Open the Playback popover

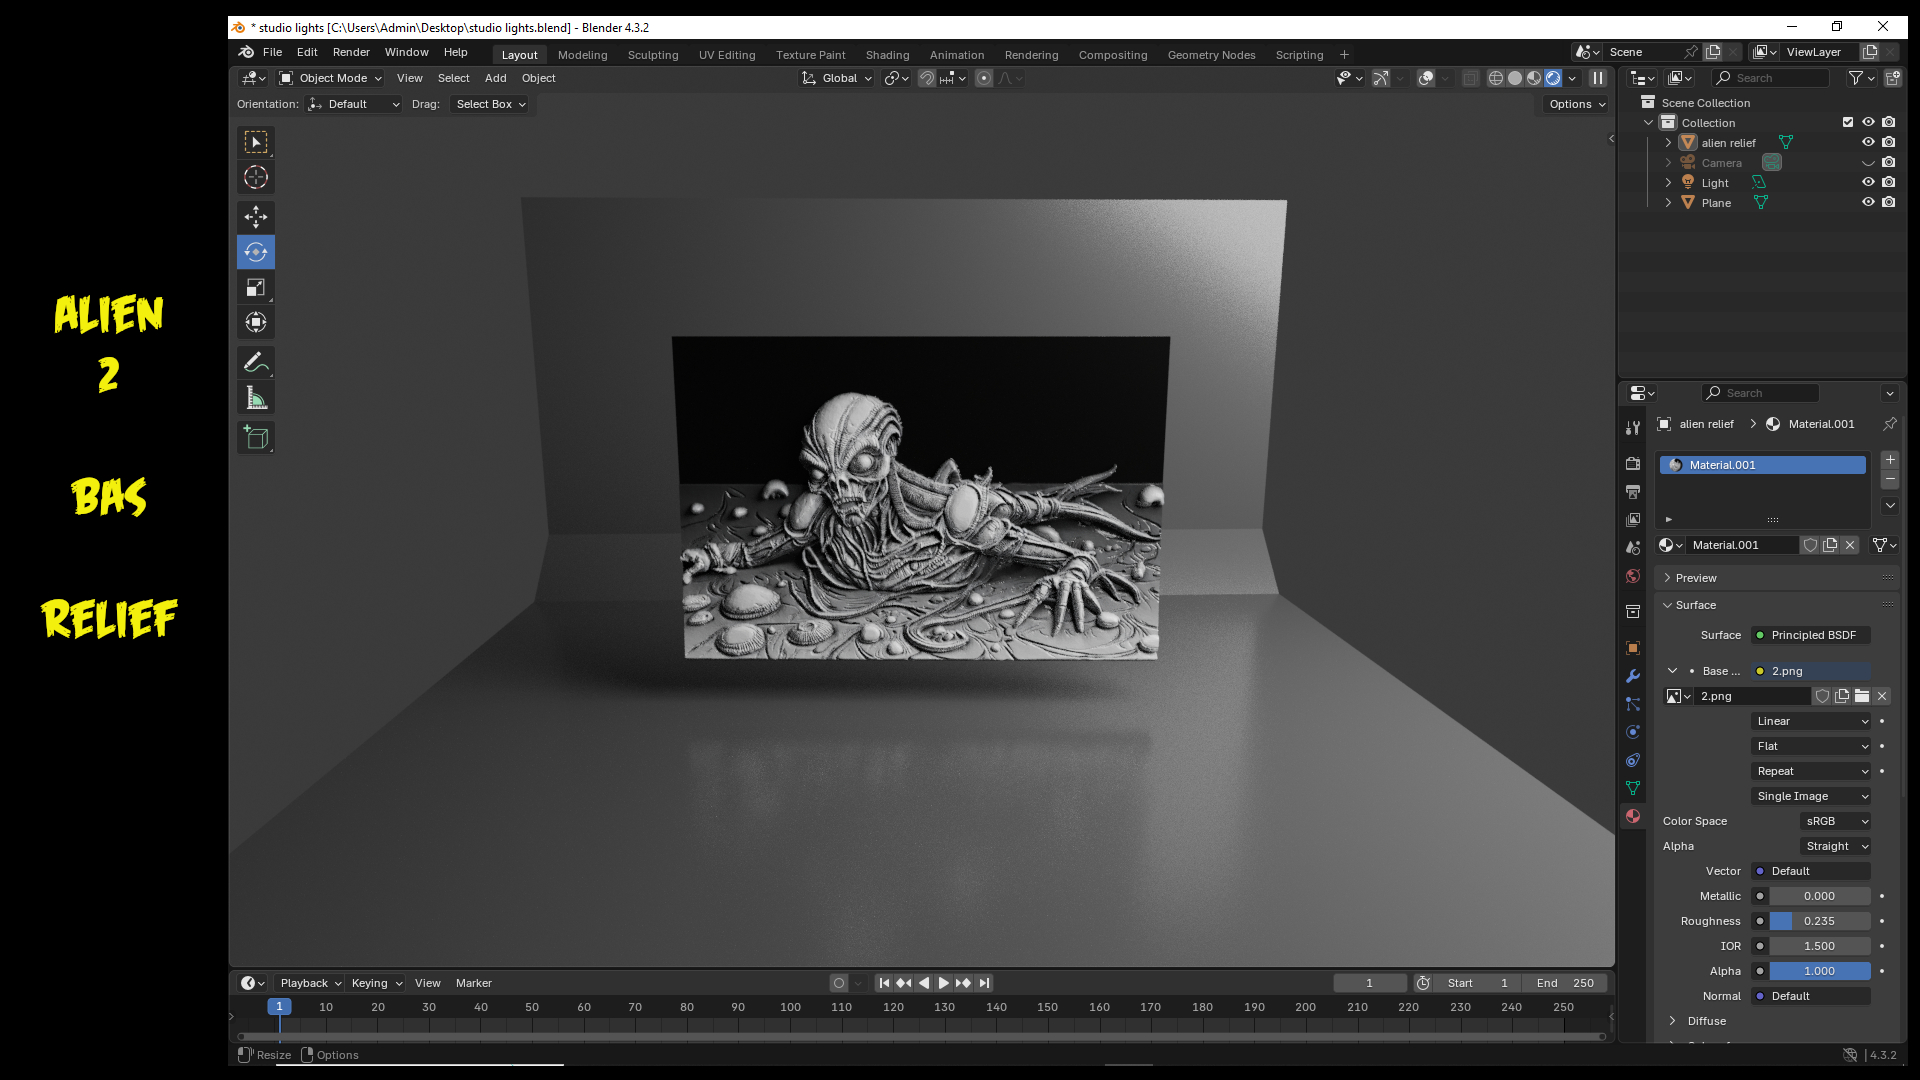point(310,983)
